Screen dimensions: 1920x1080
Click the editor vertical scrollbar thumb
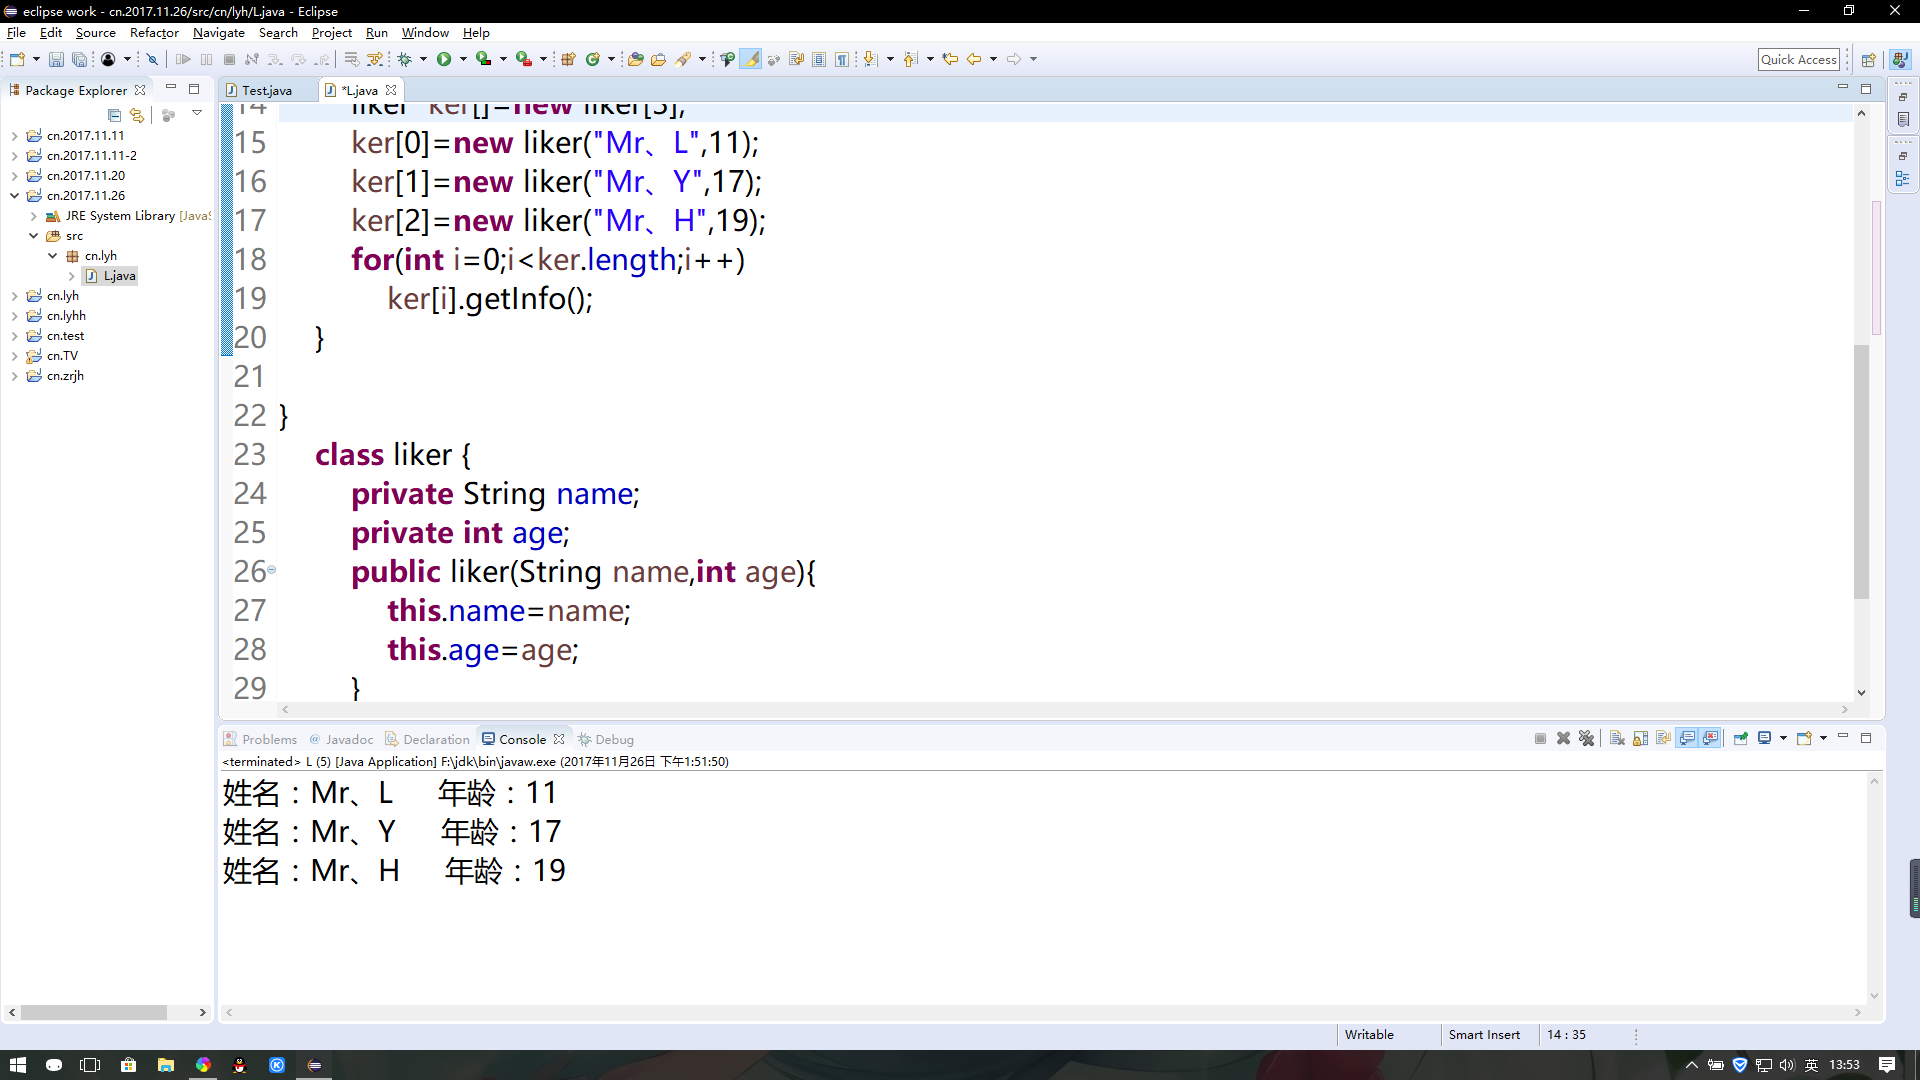pos(1861,470)
